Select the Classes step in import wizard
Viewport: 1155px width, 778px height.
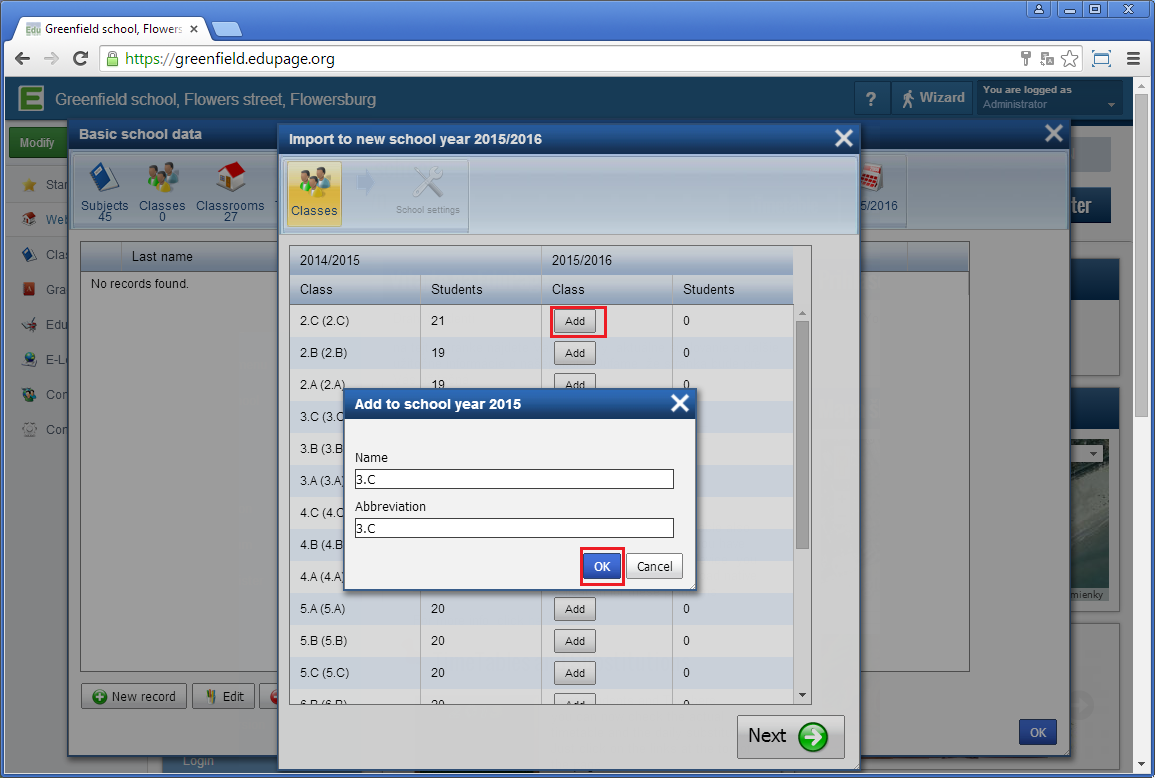314,192
